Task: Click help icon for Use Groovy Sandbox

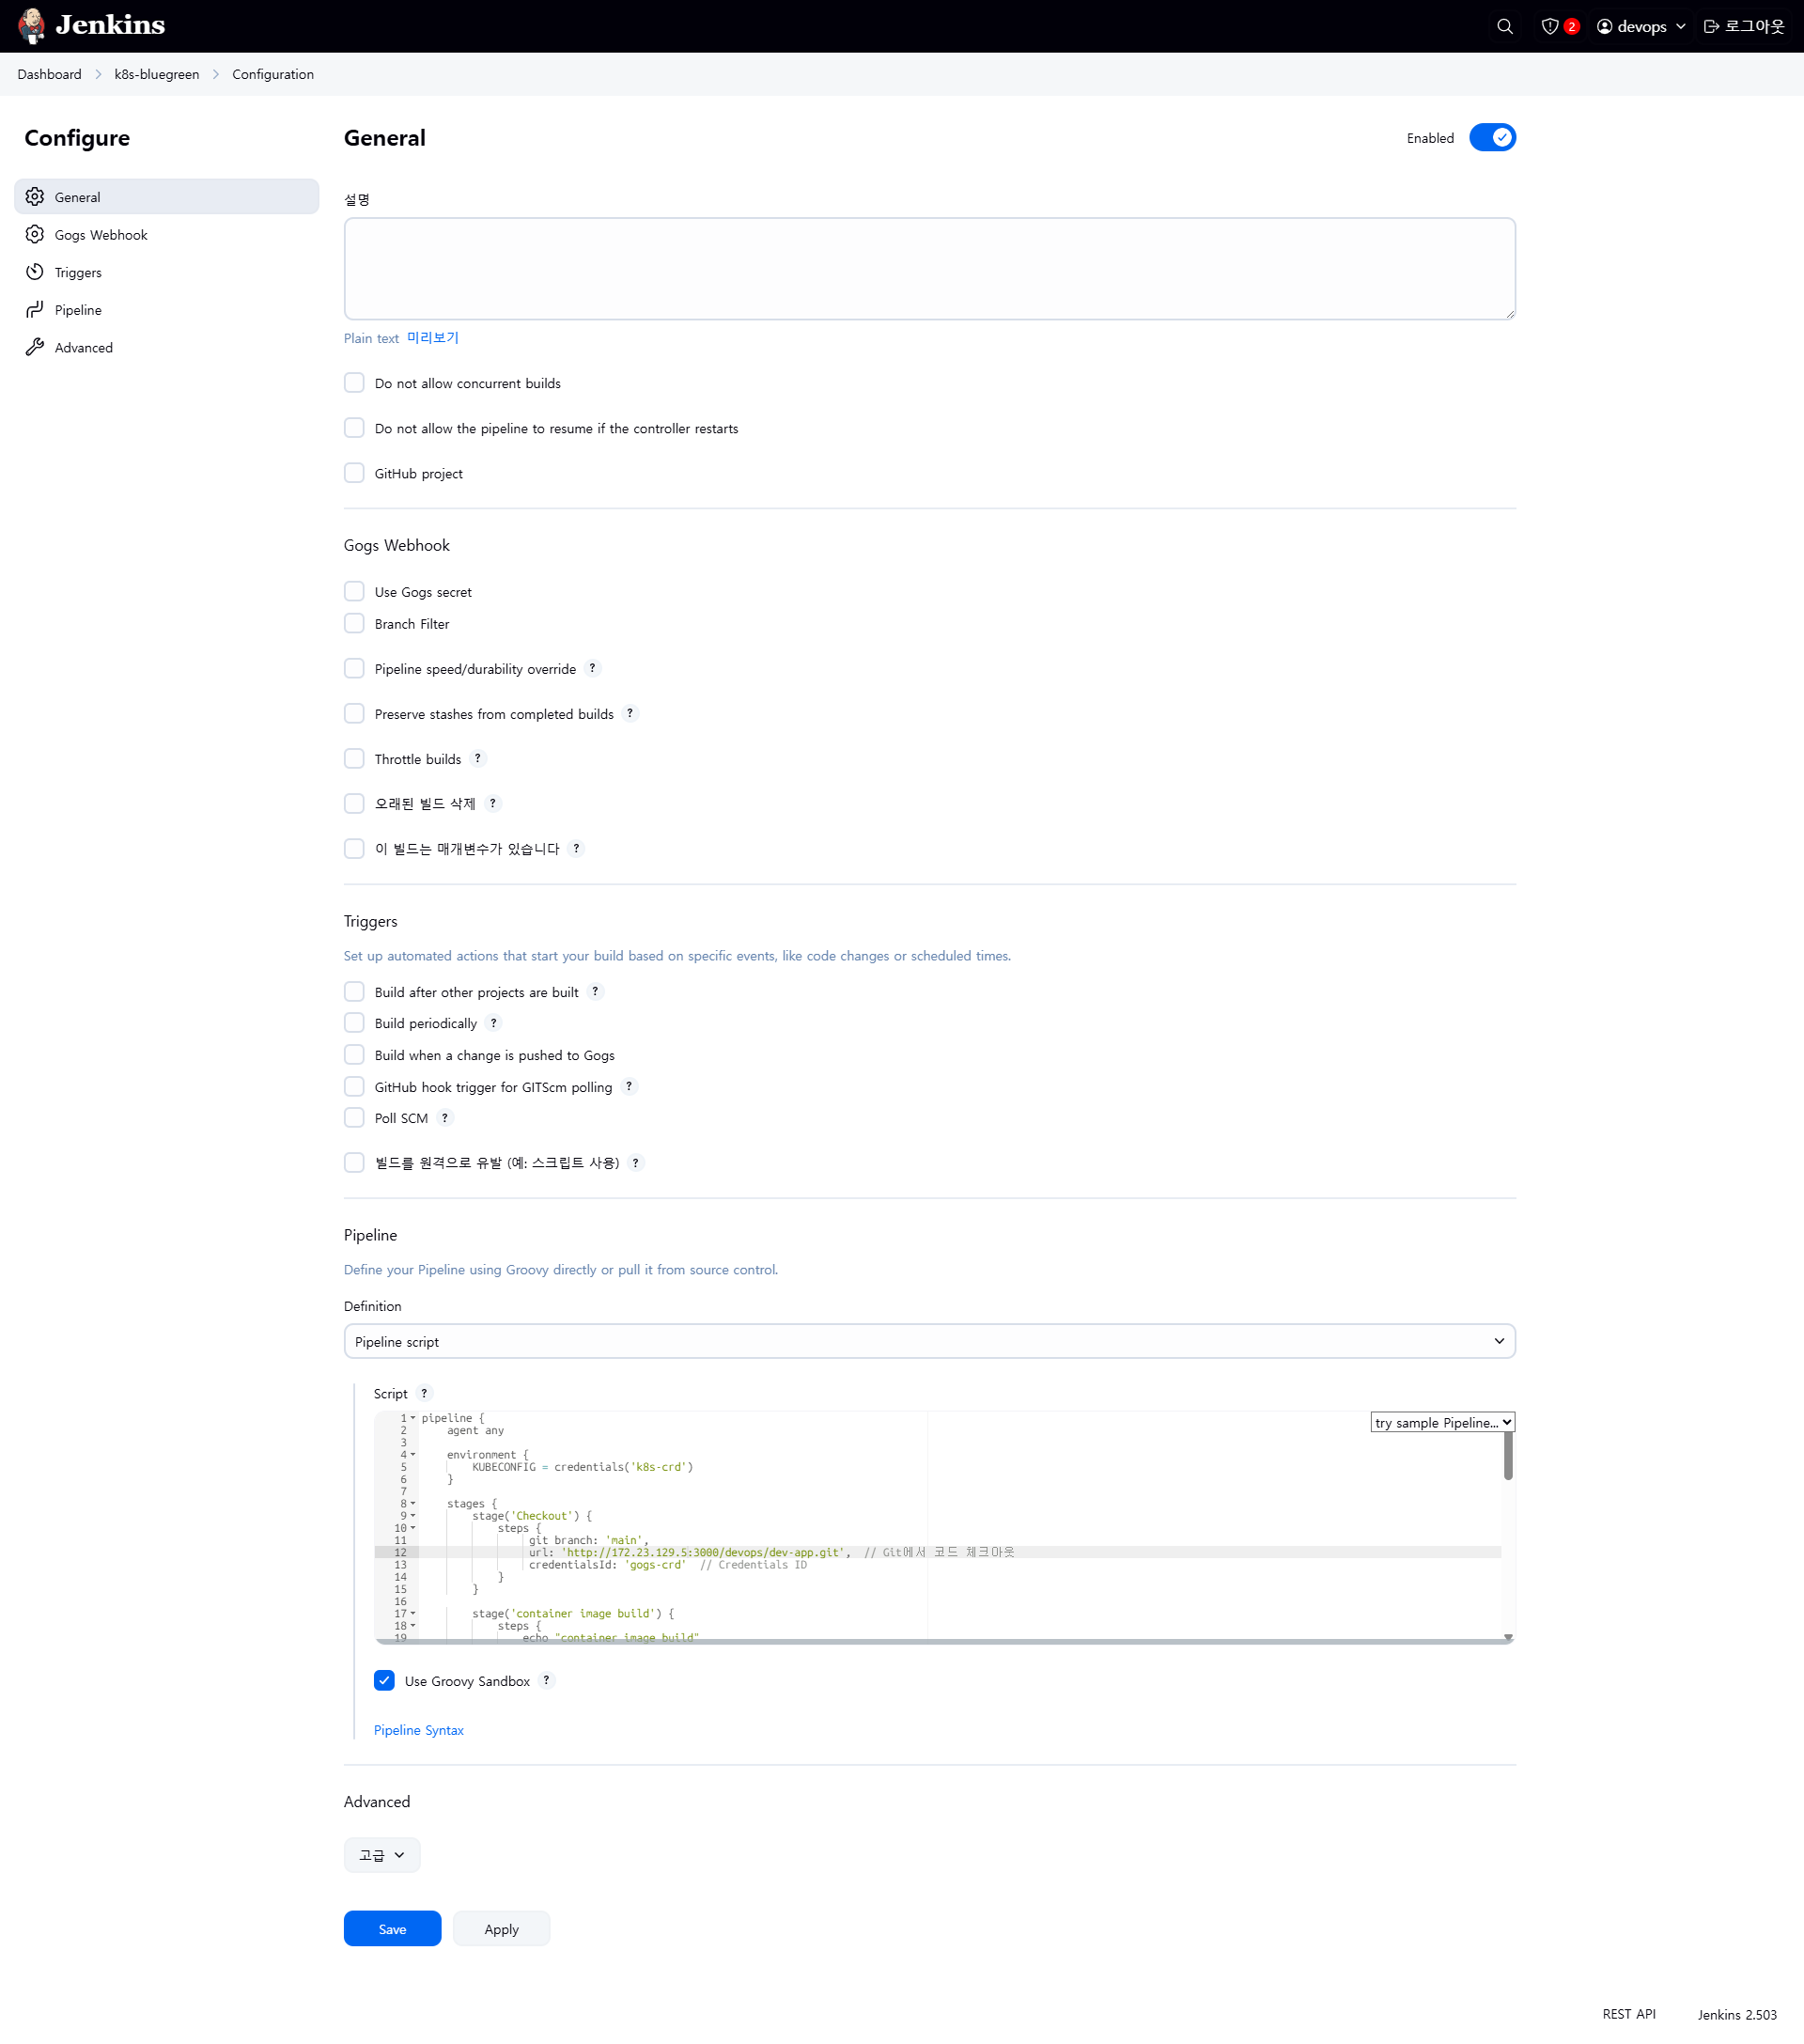Action: coord(546,1680)
